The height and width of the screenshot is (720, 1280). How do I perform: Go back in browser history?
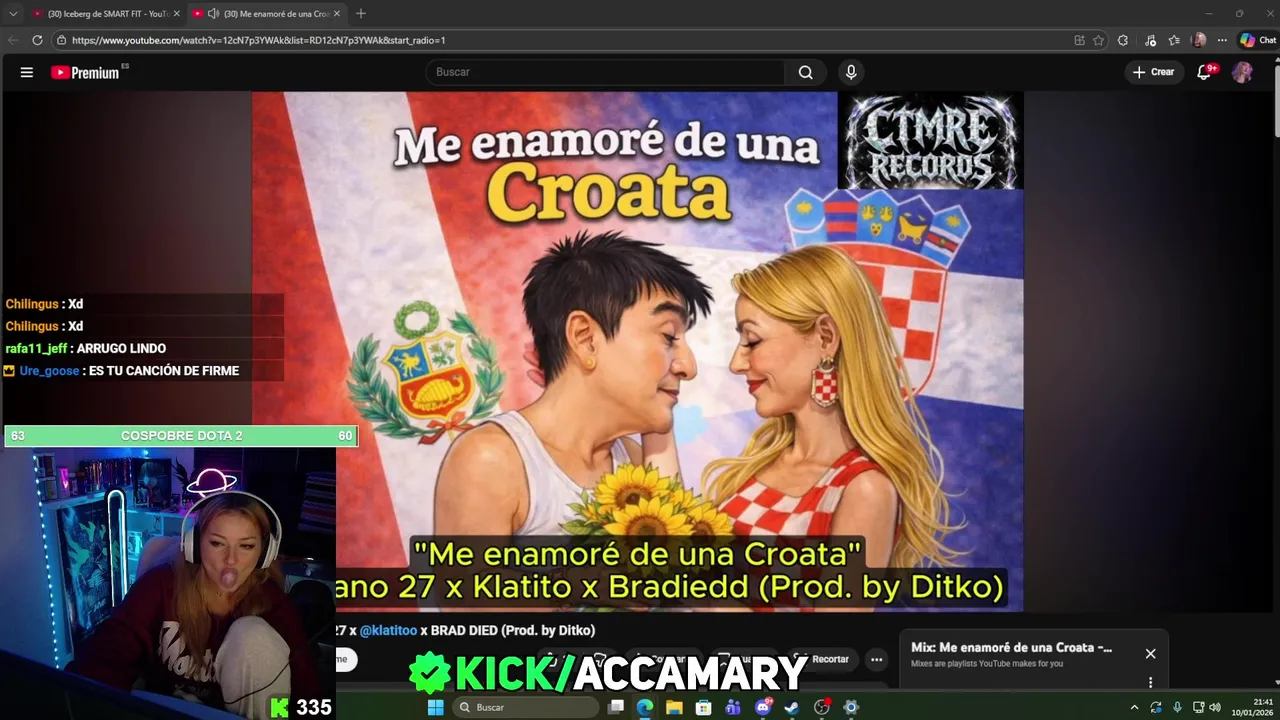point(13,40)
